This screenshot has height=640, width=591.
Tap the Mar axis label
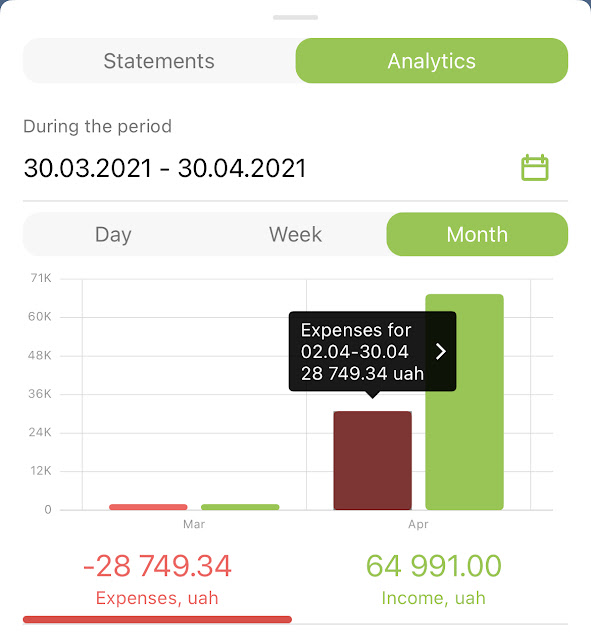pyautogui.click(x=194, y=524)
